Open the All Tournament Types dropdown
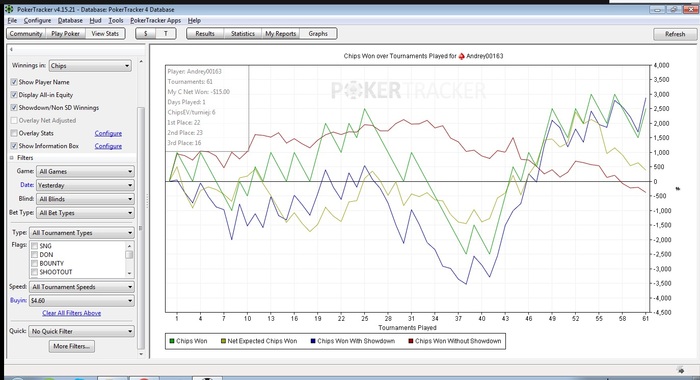The width and height of the screenshot is (700, 380). 82,233
